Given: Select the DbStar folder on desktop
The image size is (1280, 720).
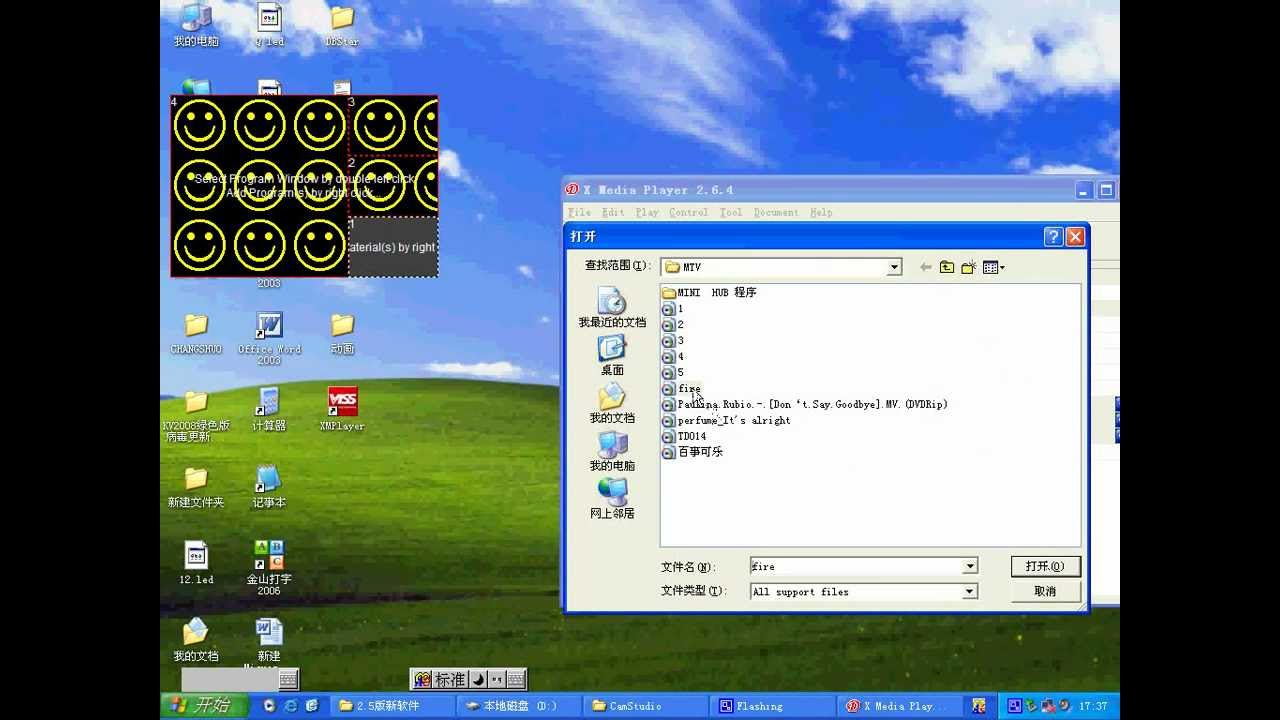Looking at the screenshot, I should pos(342,26).
